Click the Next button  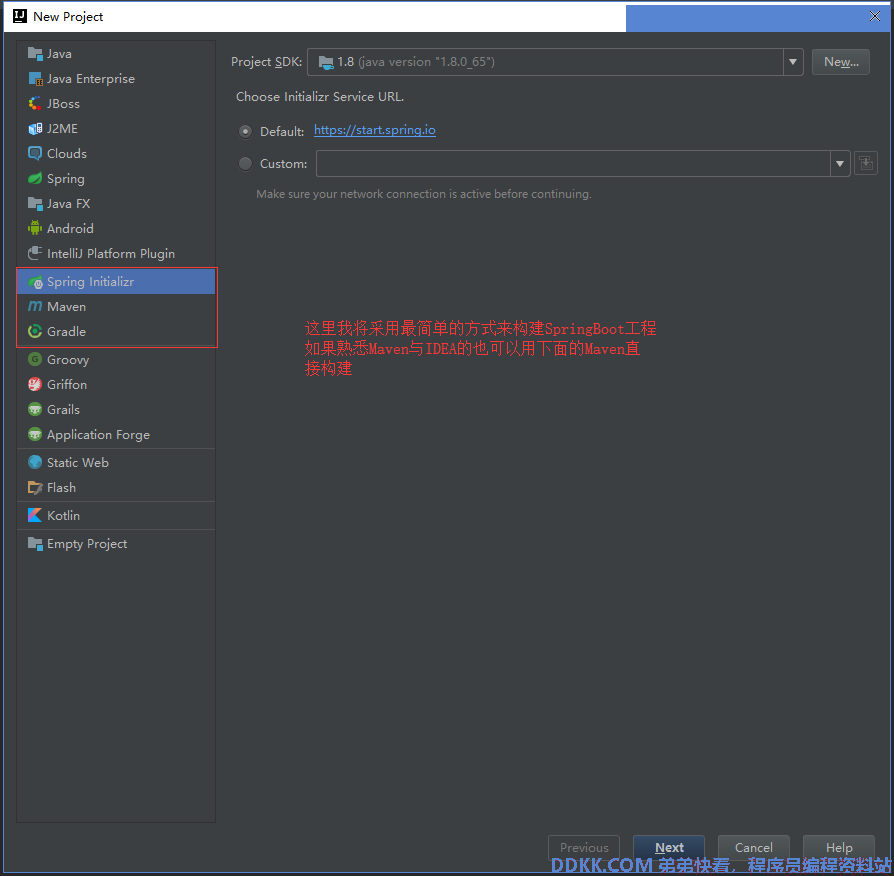[x=669, y=847]
